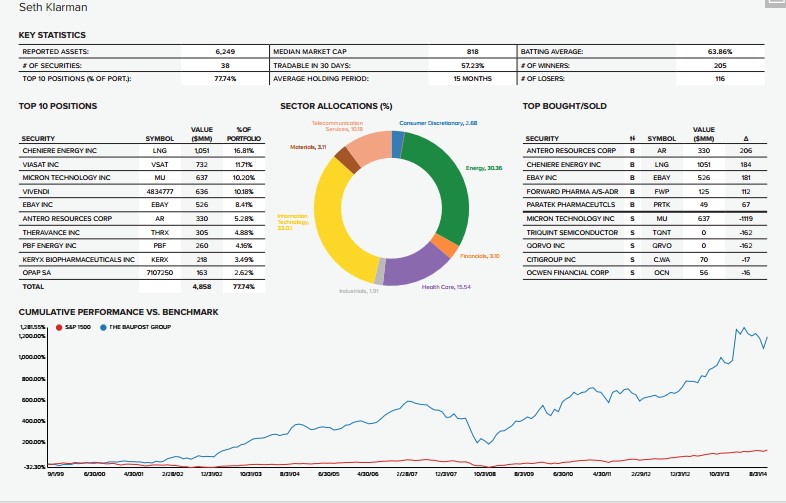This screenshot has height=503, width=786.
Task: Click the 16.81% portfolio percentage
Action: click(x=244, y=150)
